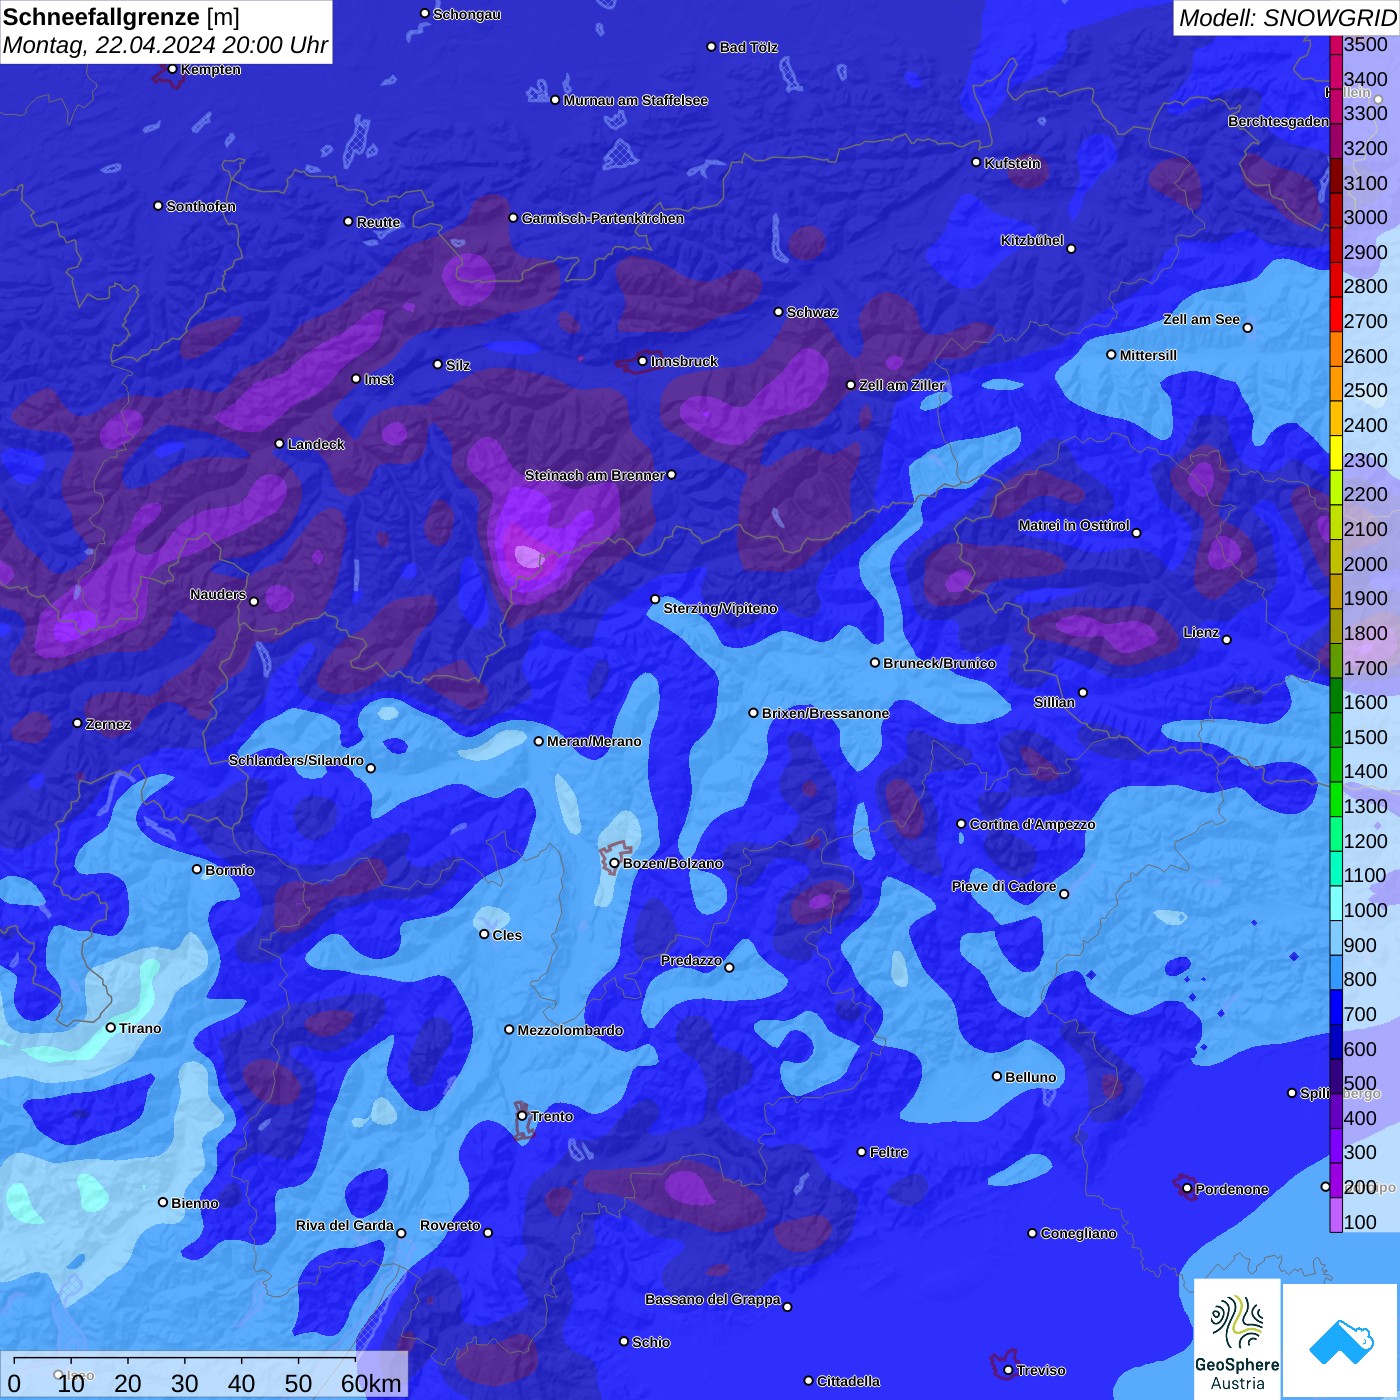1400x1400 pixels.
Task: Click the Garmisch-Partenkirchen label
Action: click(603, 218)
